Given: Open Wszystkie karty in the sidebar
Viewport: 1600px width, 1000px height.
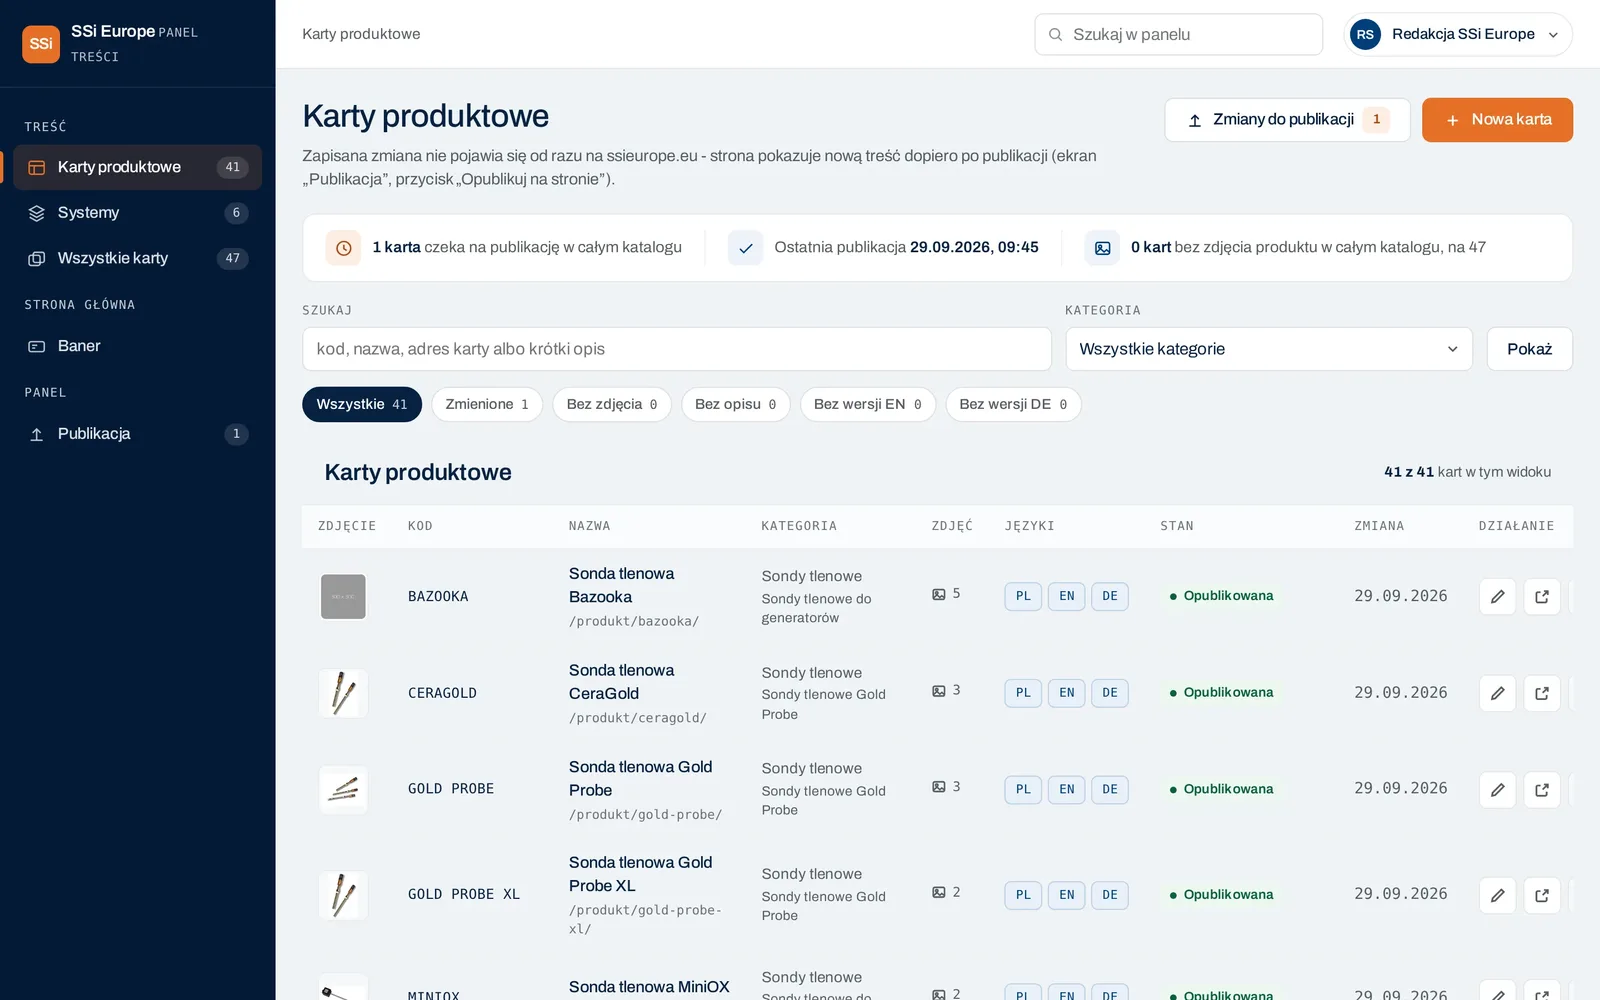Looking at the screenshot, I should coord(137,258).
